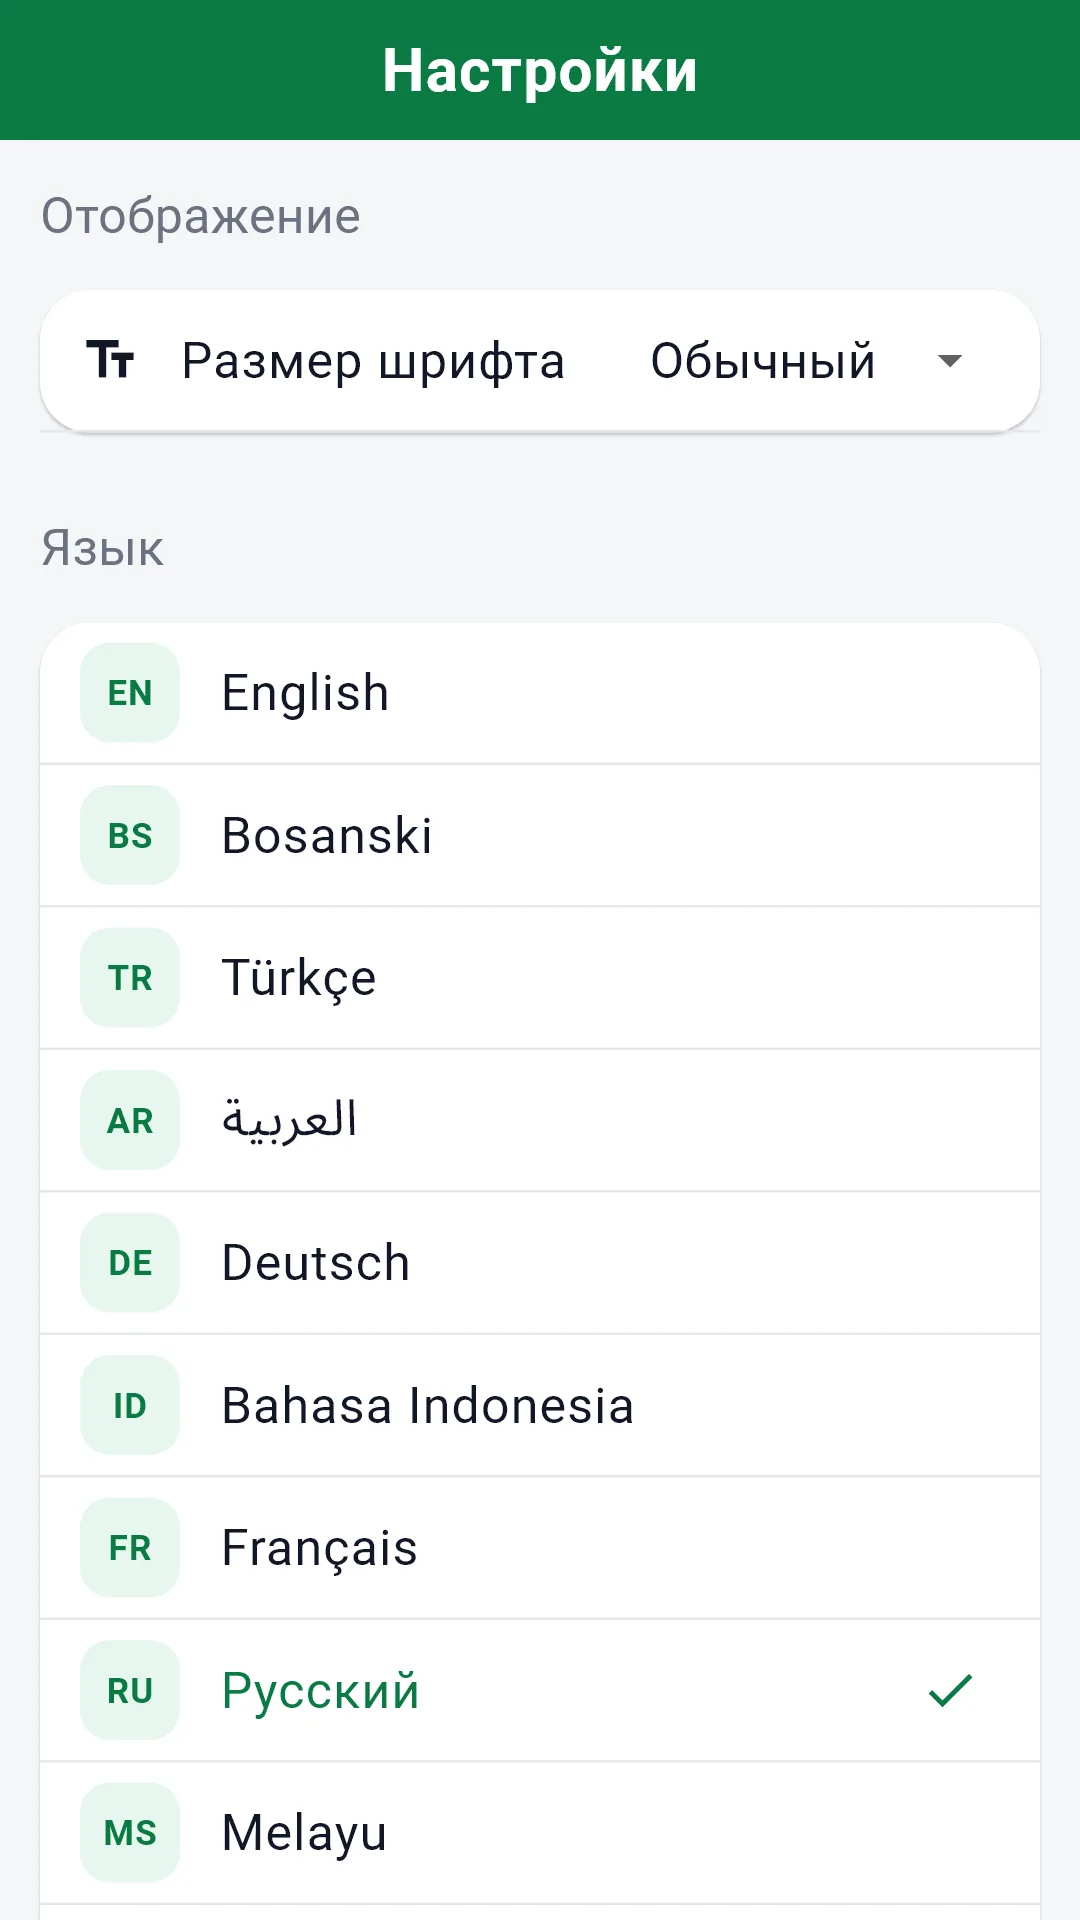
Task: Switch language to Bosanski
Action: point(540,835)
